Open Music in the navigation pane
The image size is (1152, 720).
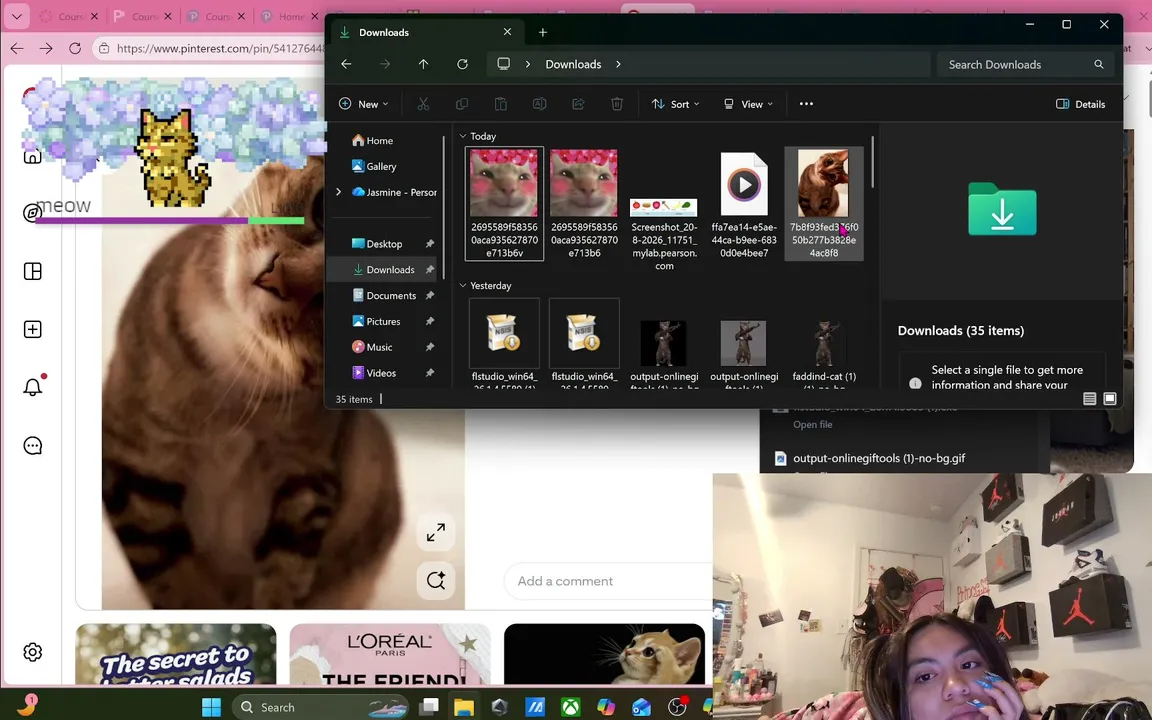379,347
